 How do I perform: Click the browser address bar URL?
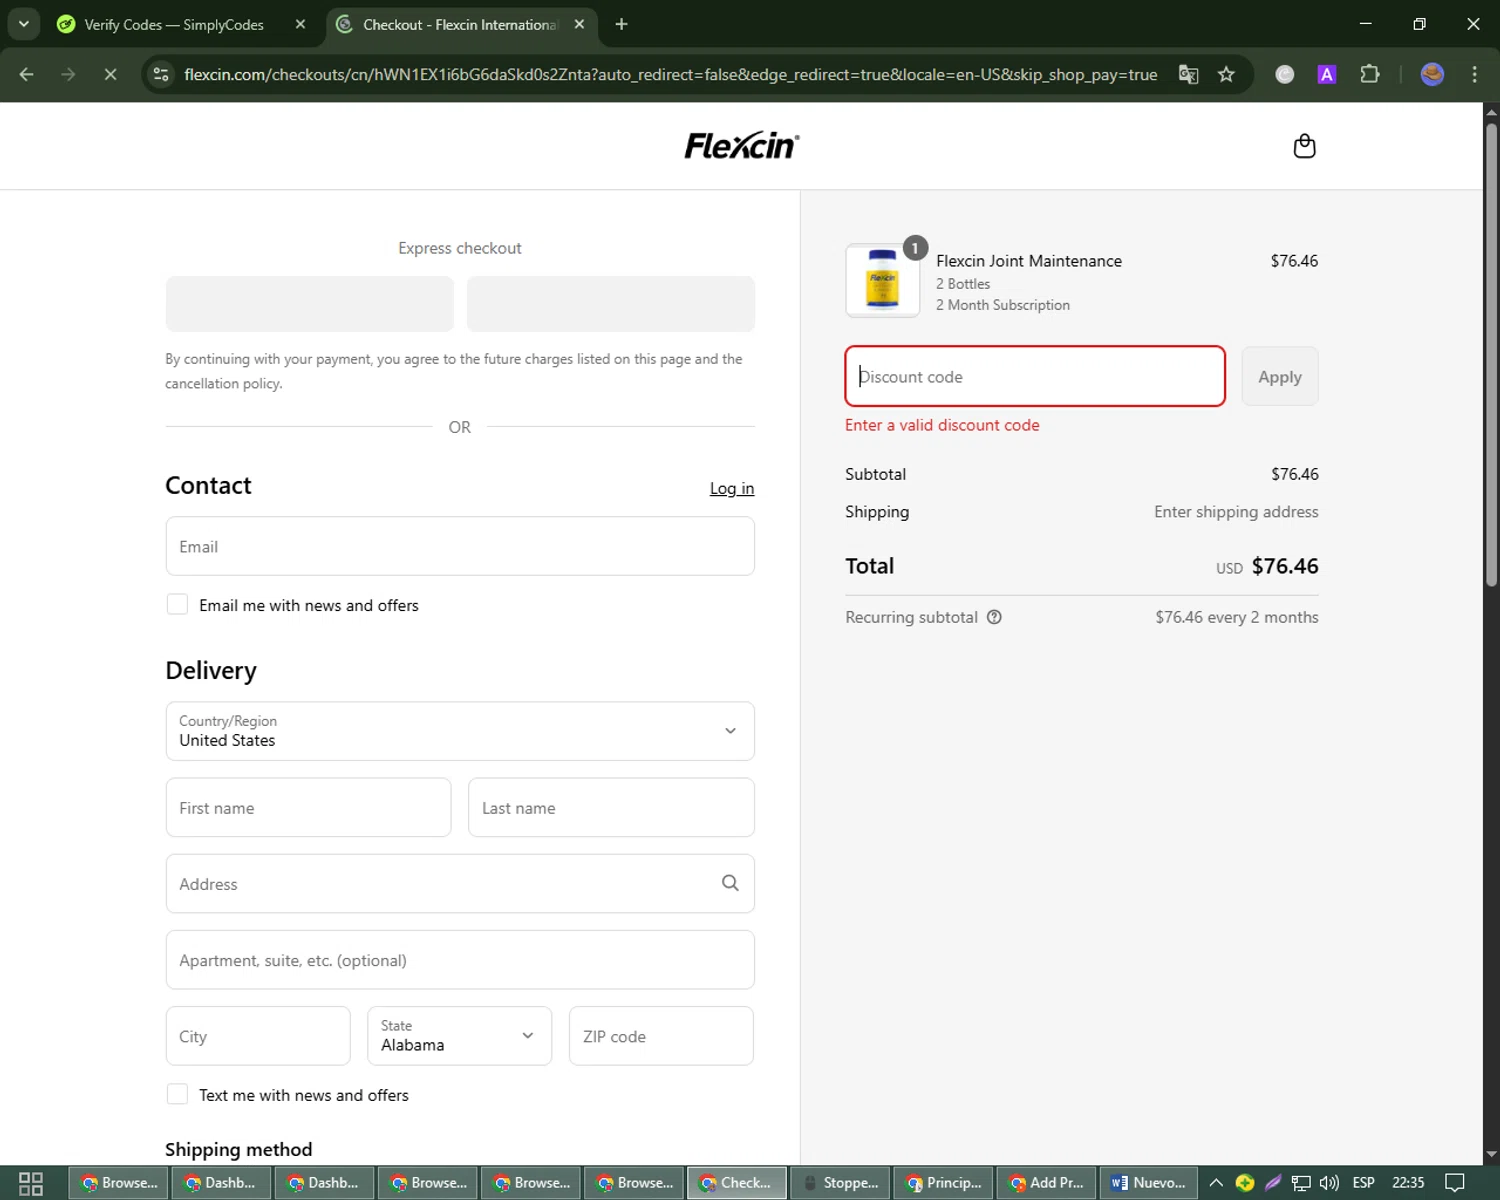(670, 74)
